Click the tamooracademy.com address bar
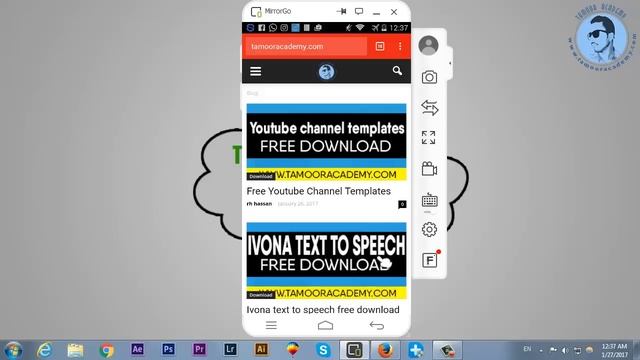 tap(306, 46)
